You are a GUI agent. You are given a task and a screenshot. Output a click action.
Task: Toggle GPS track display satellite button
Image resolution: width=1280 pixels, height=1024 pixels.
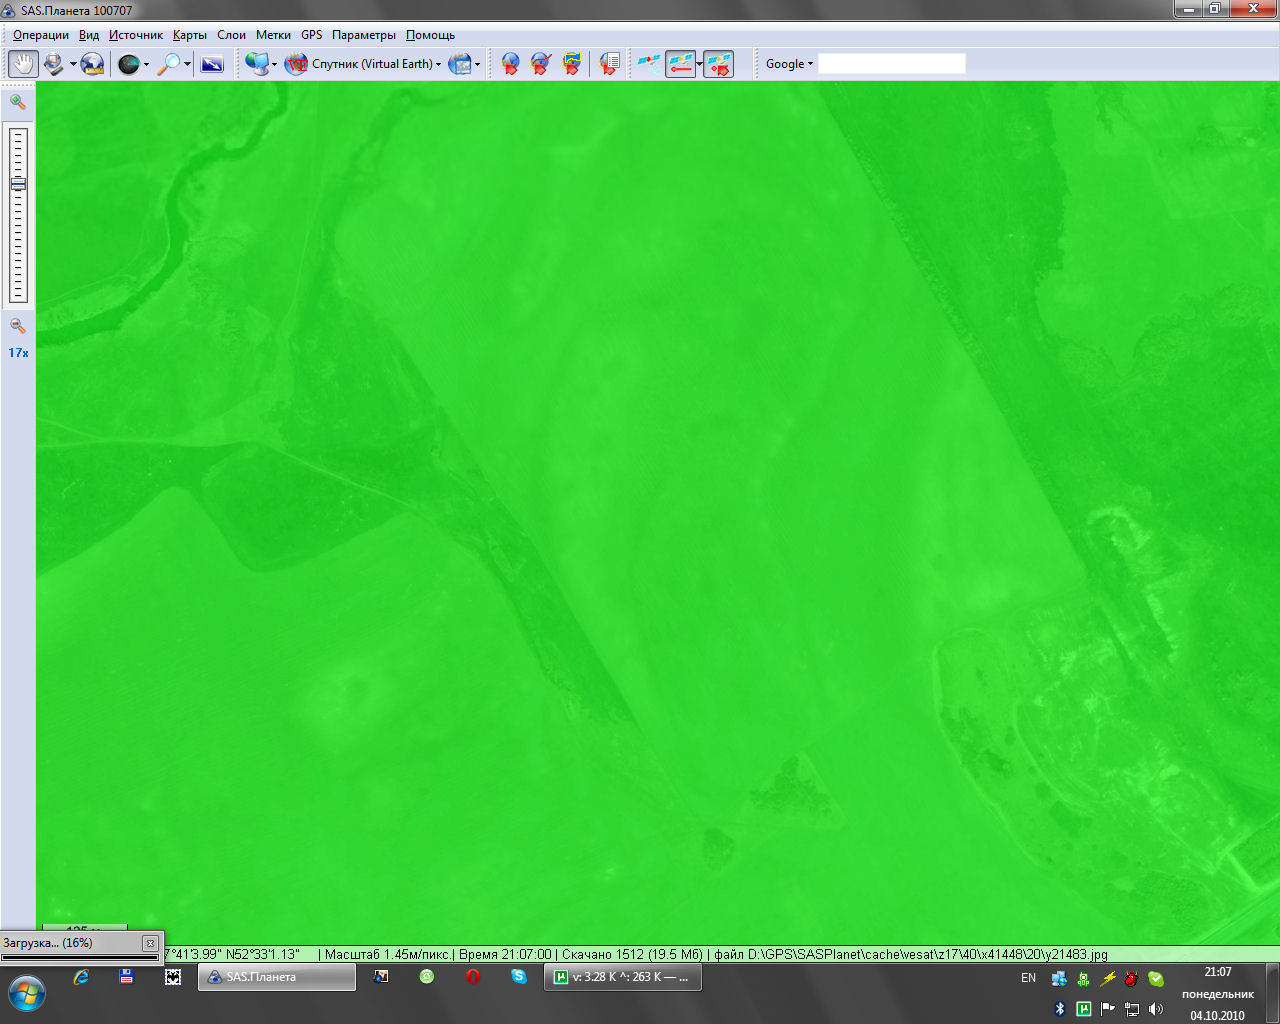coord(681,64)
